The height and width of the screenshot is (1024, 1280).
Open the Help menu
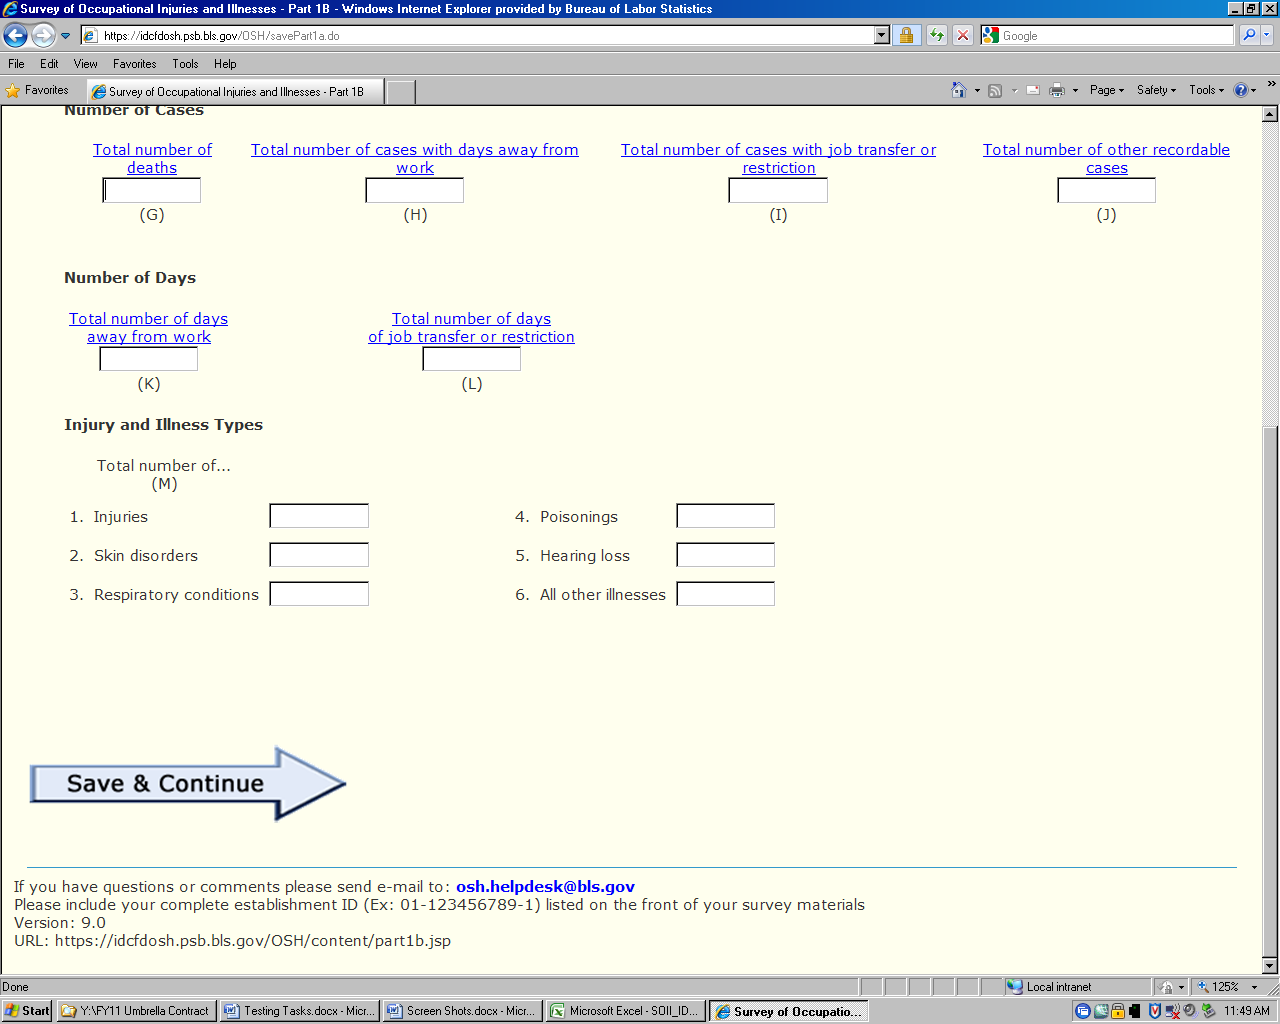[225, 64]
